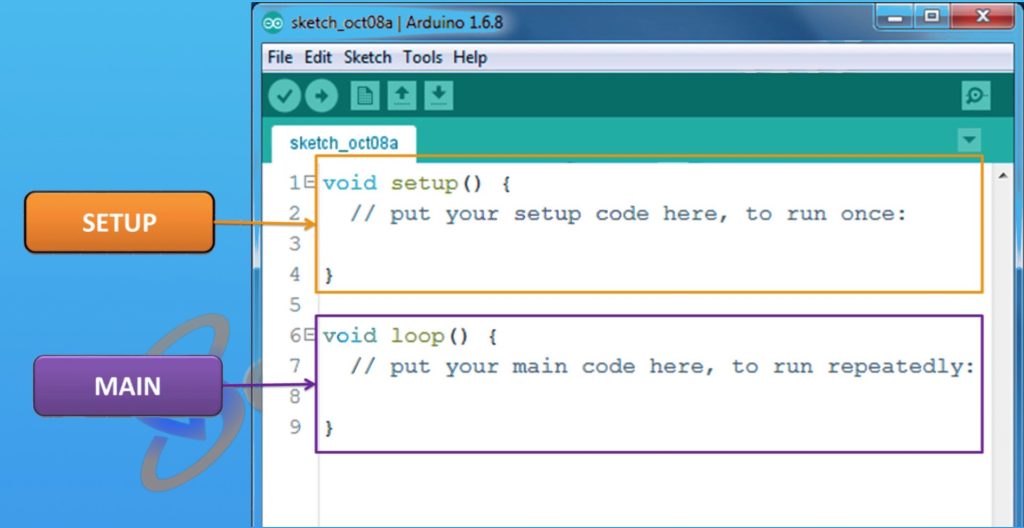The image size is (1024, 528).
Task: Click line number 5 in the gutter
Action: click(x=295, y=305)
